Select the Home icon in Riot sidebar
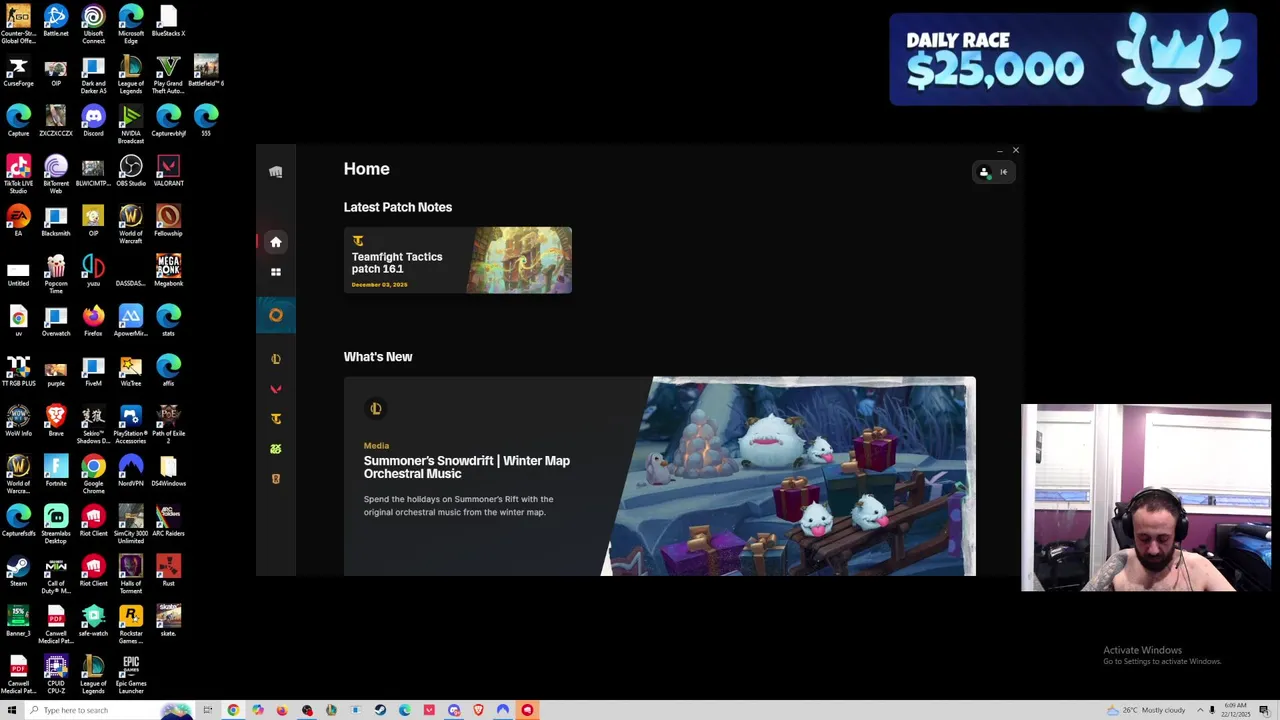This screenshot has height=720, width=1280. [276, 242]
